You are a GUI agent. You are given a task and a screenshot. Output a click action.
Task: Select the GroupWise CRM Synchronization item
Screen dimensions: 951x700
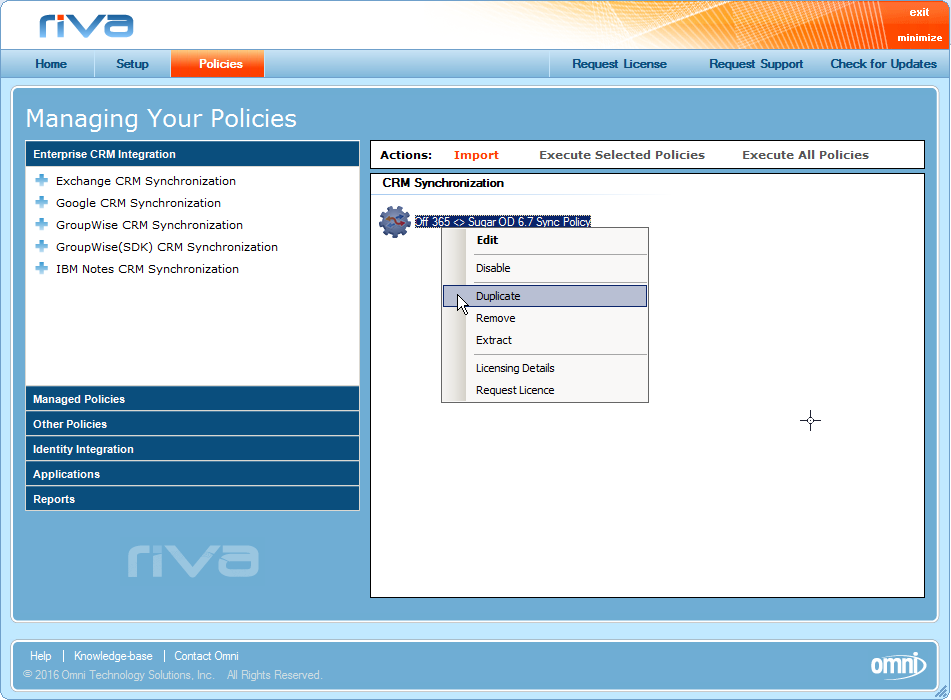coord(149,225)
